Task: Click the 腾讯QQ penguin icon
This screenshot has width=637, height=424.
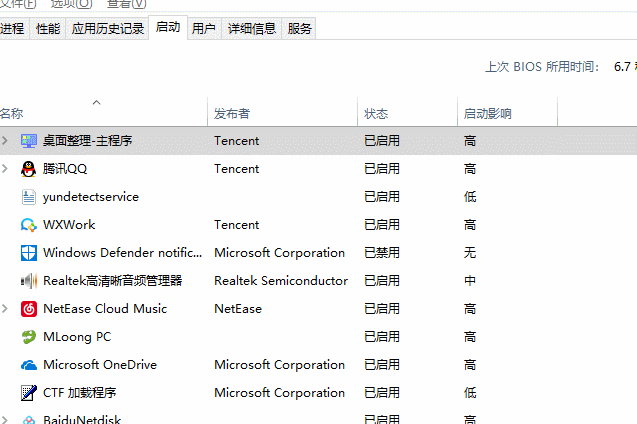Action: (28, 169)
